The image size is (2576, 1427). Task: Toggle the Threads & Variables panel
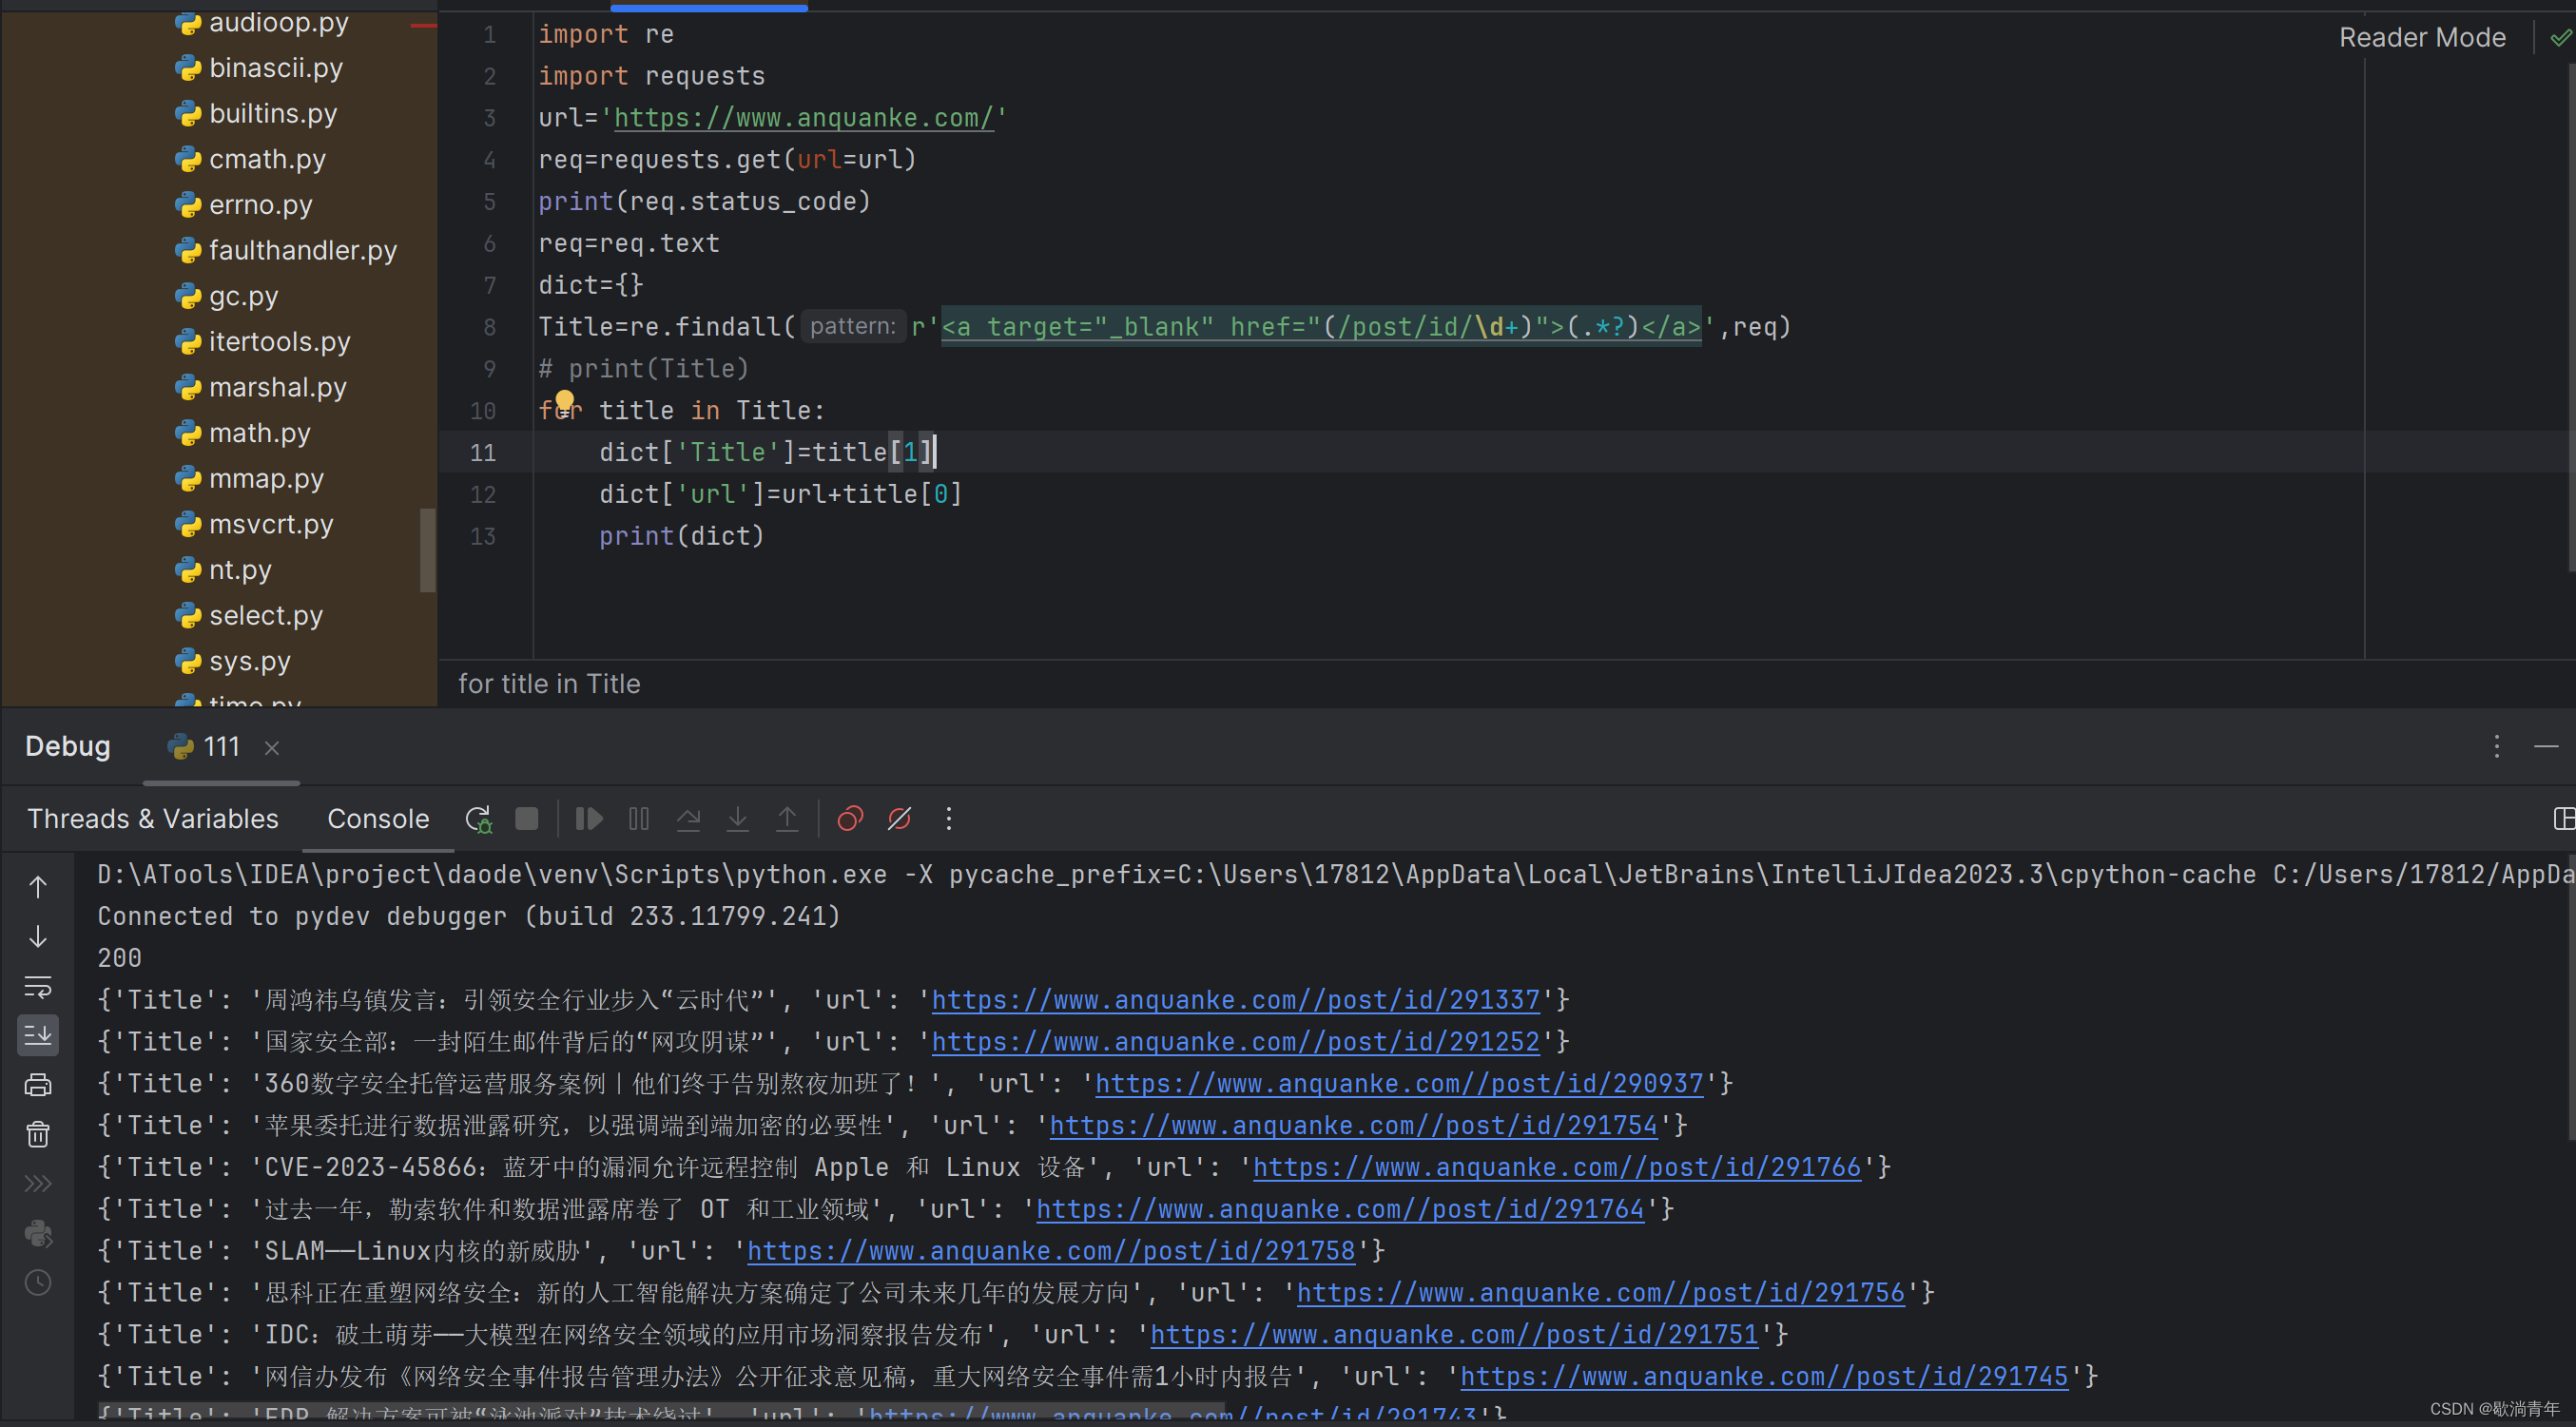(x=153, y=818)
